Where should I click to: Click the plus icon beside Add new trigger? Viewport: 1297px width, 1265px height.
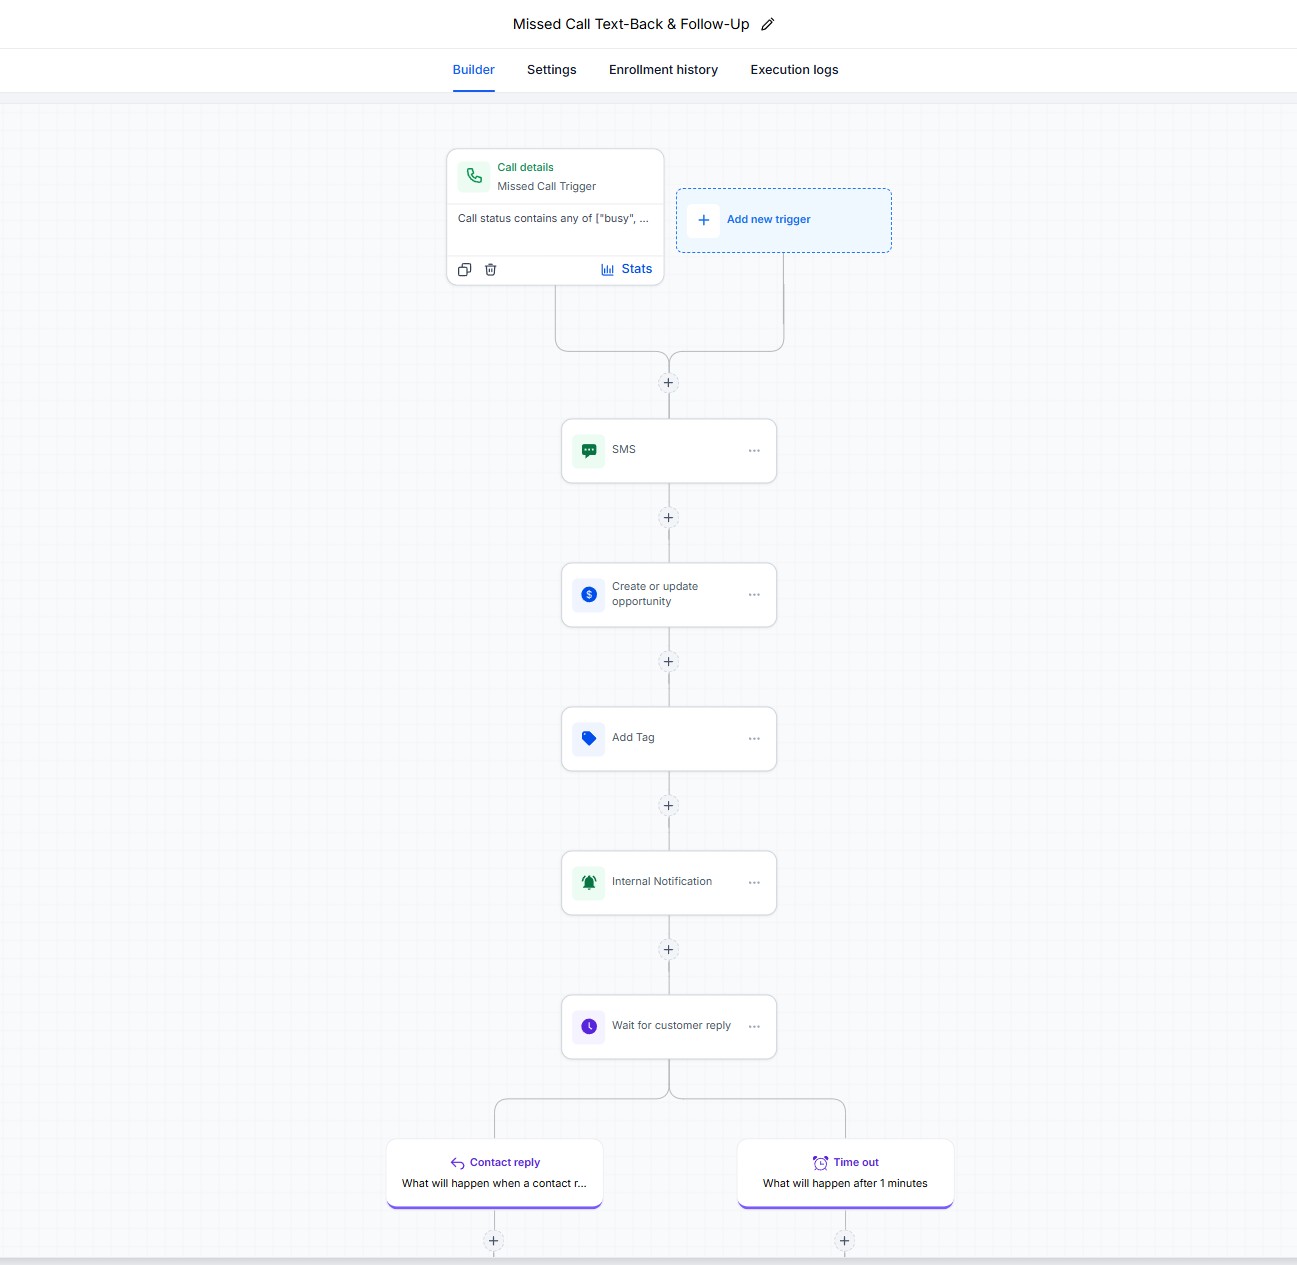(x=704, y=220)
